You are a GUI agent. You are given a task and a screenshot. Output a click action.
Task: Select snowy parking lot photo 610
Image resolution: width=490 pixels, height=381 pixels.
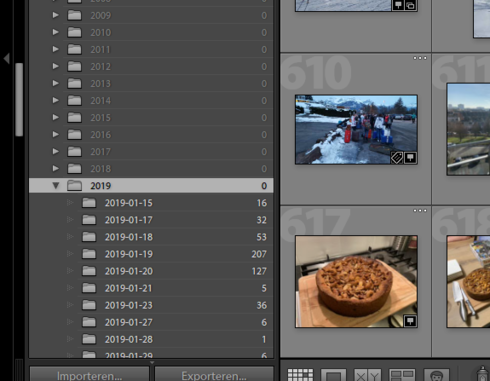click(x=356, y=130)
